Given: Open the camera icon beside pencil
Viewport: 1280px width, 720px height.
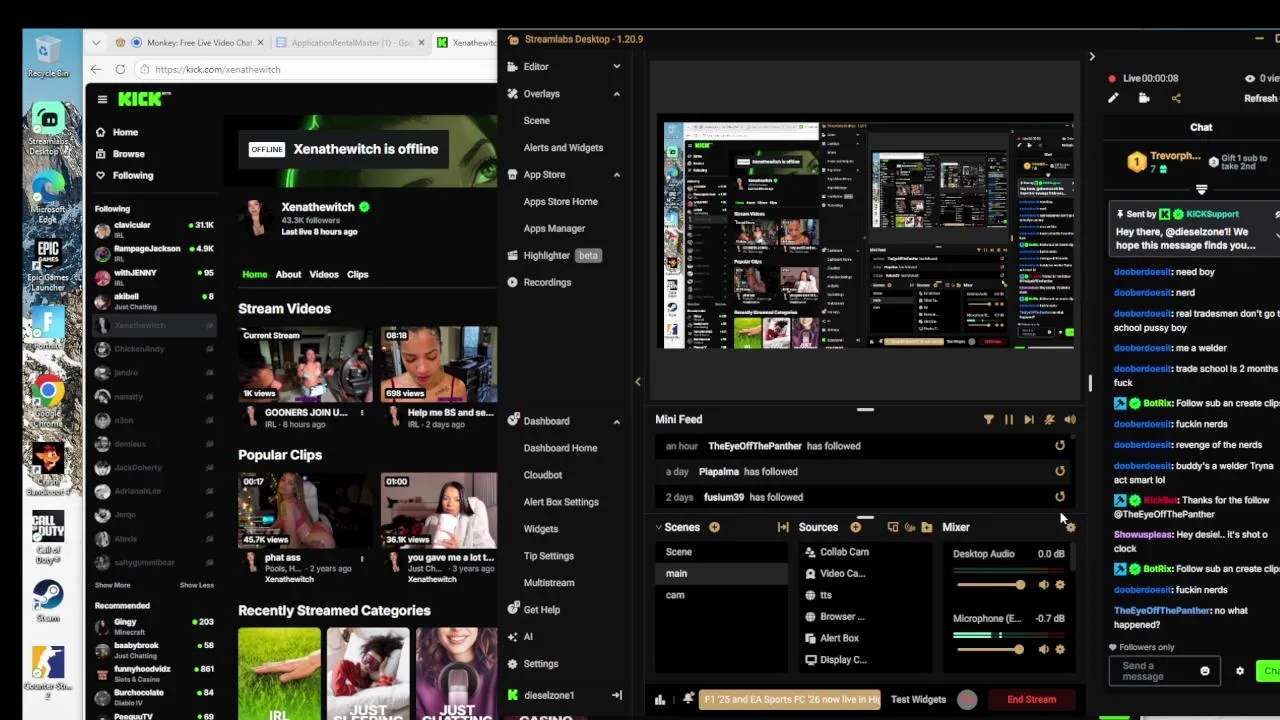Looking at the screenshot, I should 1144,98.
